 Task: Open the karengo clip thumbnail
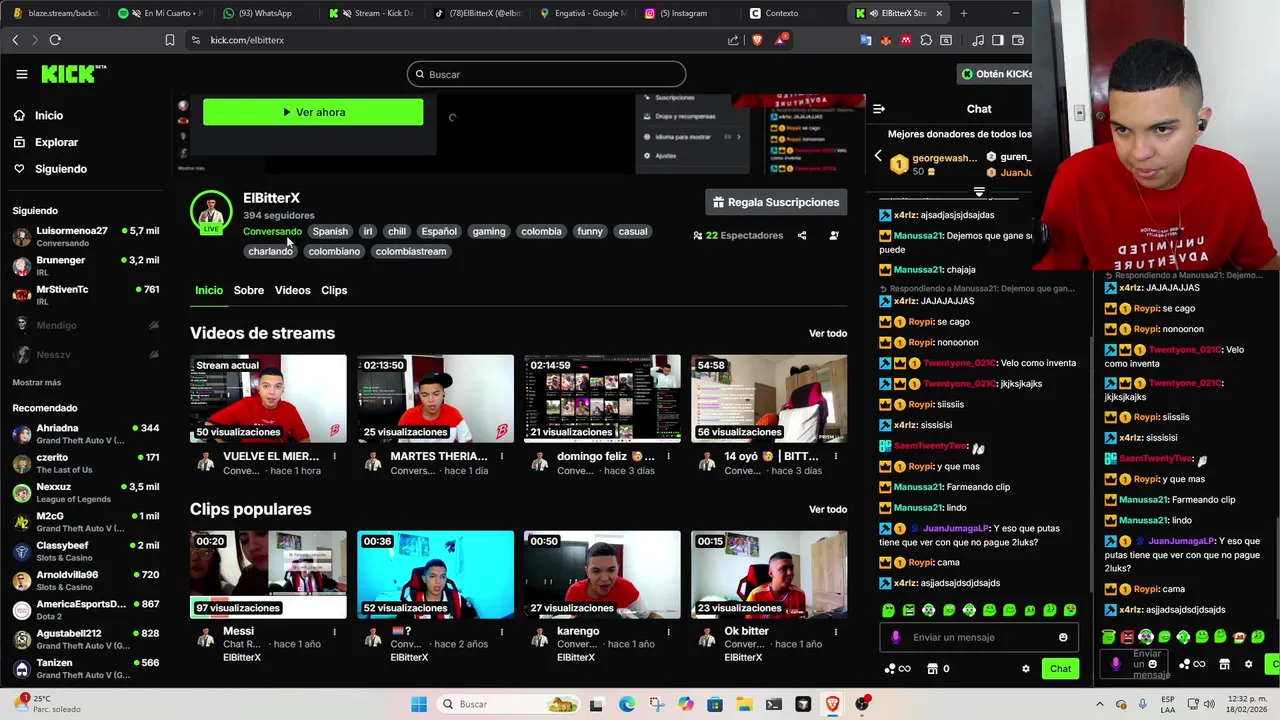[602, 574]
